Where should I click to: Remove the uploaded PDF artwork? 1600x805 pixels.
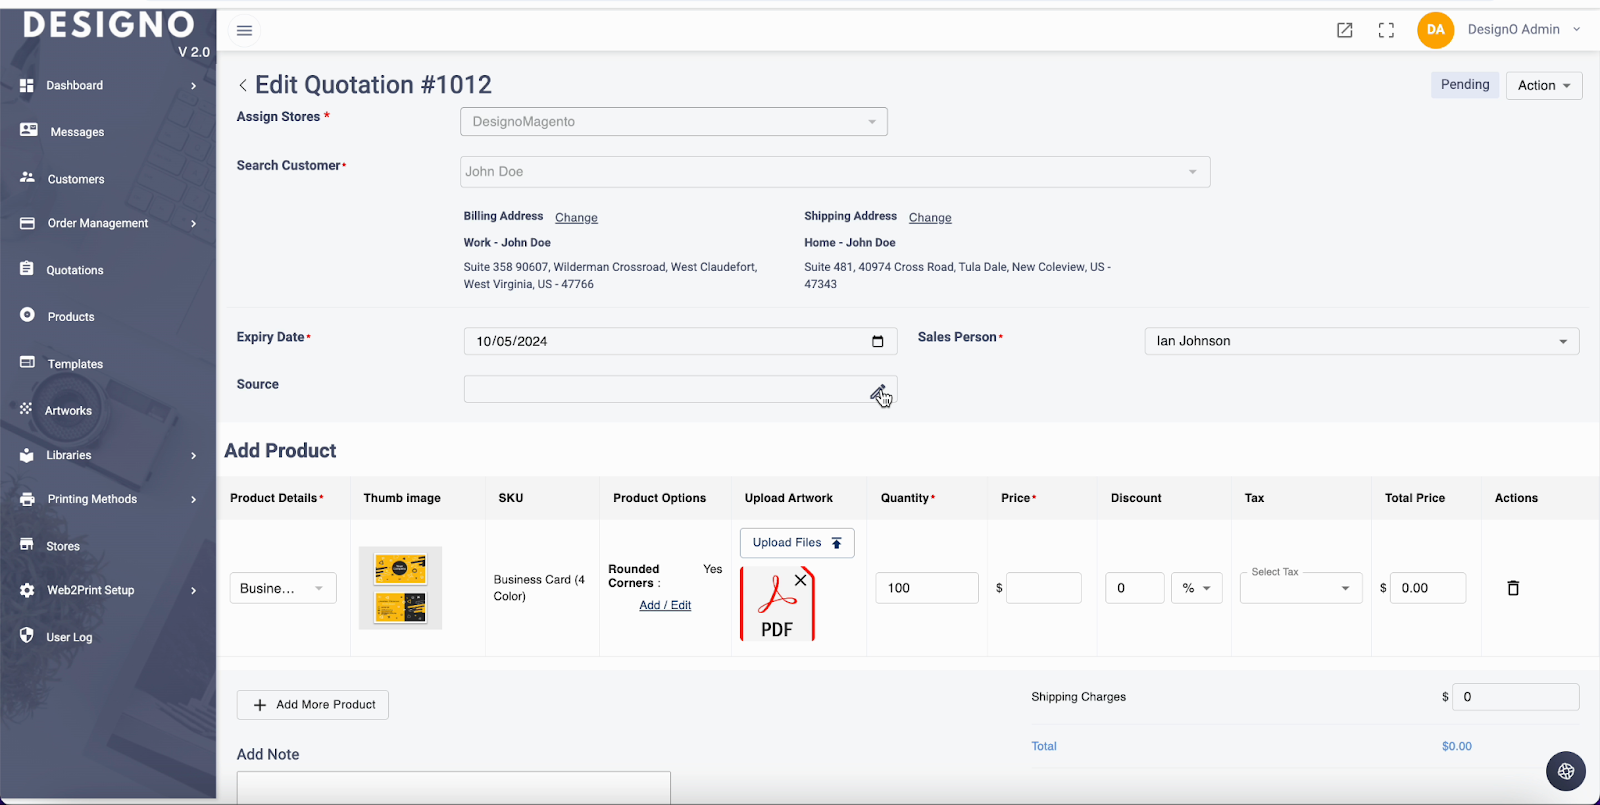point(800,580)
